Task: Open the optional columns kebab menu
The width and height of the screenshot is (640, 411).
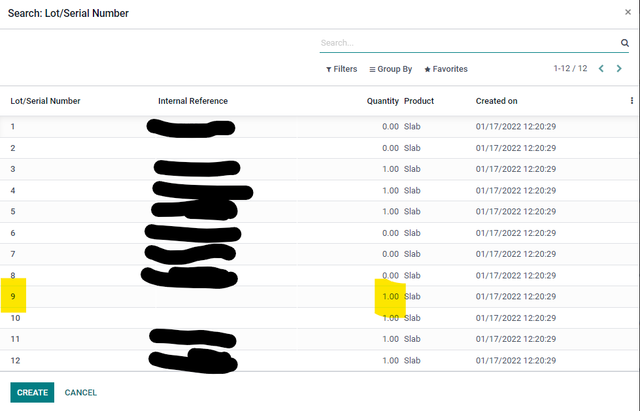Action: (631, 100)
